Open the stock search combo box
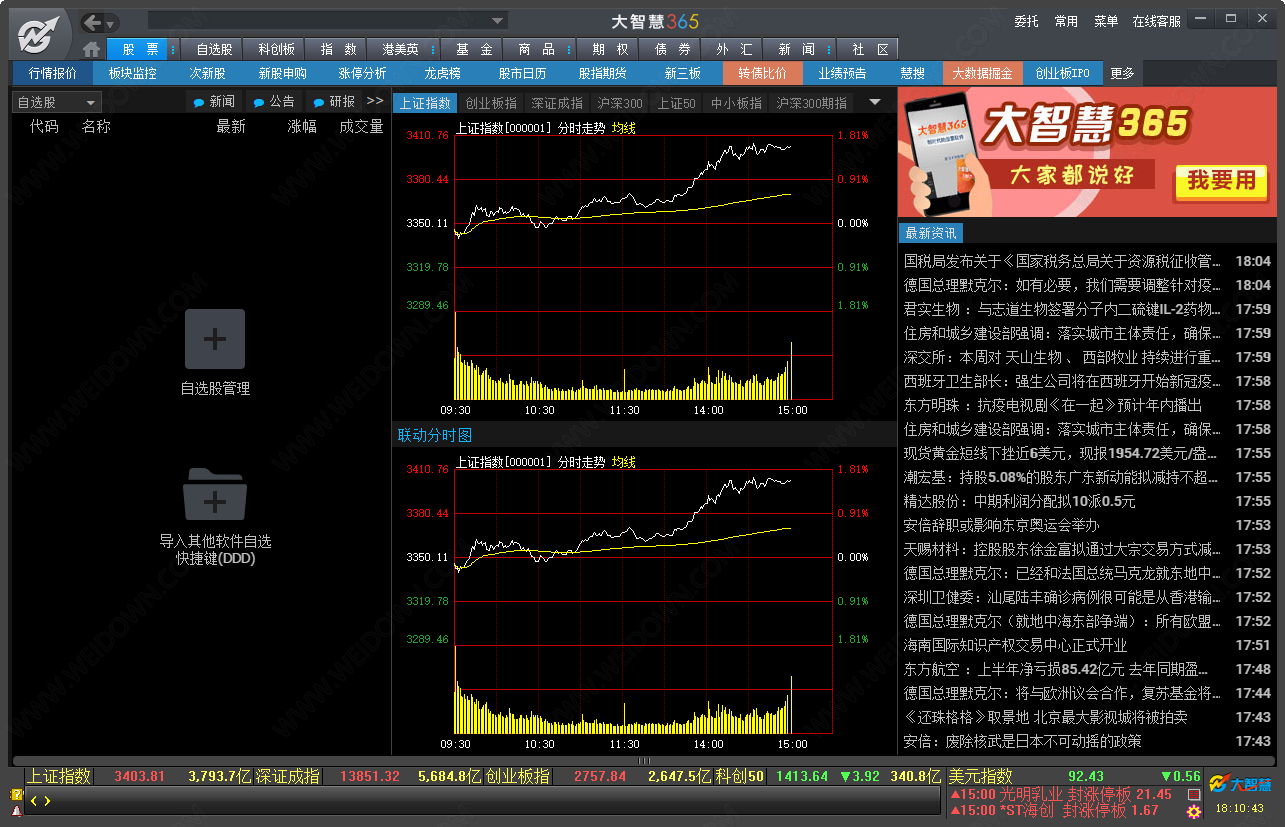The image size is (1285, 827). click(x=327, y=21)
